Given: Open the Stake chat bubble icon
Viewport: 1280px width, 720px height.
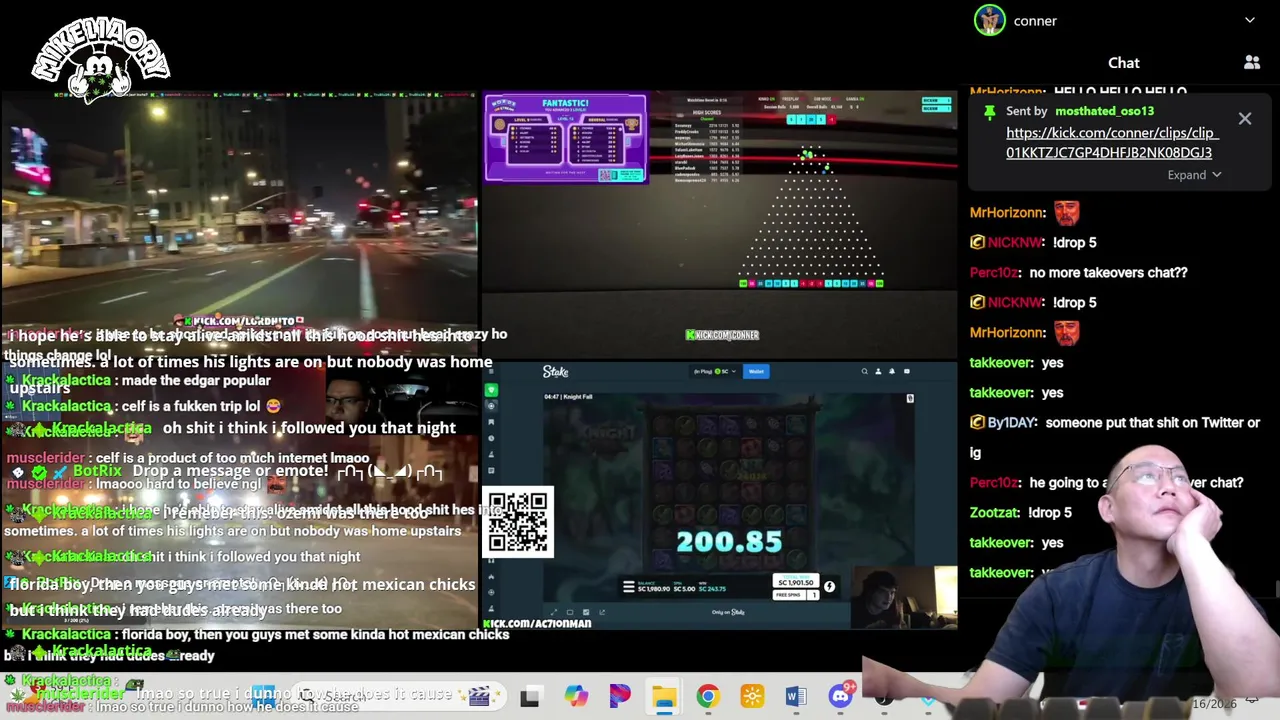Looking at the screenshot, I should click(907, 372).
